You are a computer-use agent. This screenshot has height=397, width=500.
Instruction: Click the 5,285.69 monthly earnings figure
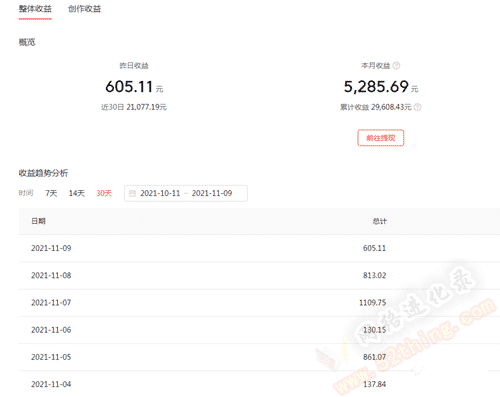[x=376, y=87]
